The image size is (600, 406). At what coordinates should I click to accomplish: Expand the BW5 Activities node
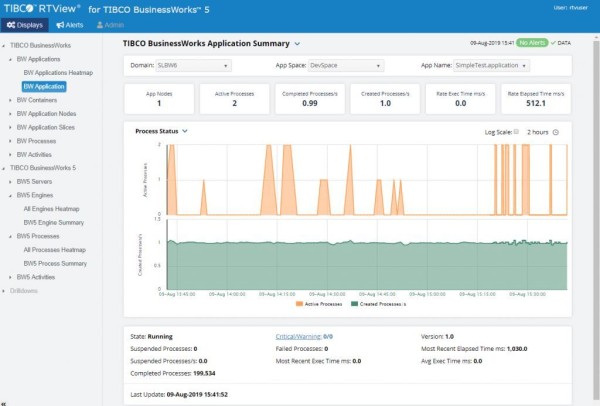(x=10, y=277)
